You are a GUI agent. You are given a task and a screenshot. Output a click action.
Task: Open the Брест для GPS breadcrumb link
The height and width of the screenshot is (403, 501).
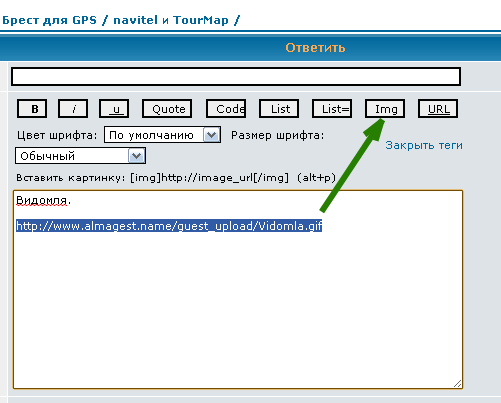point(49,20)
